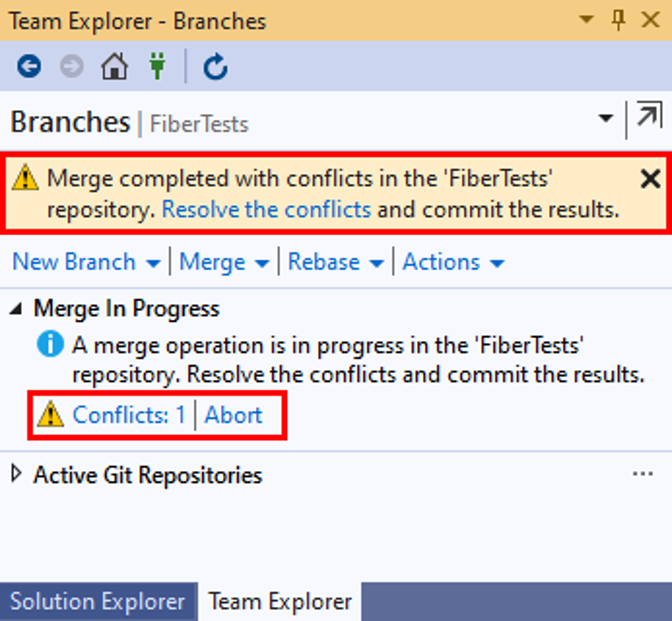Click the Forward navigation arrow icon
The height and width of the screenshot is (621, 672).
click(x=72, y=67)
